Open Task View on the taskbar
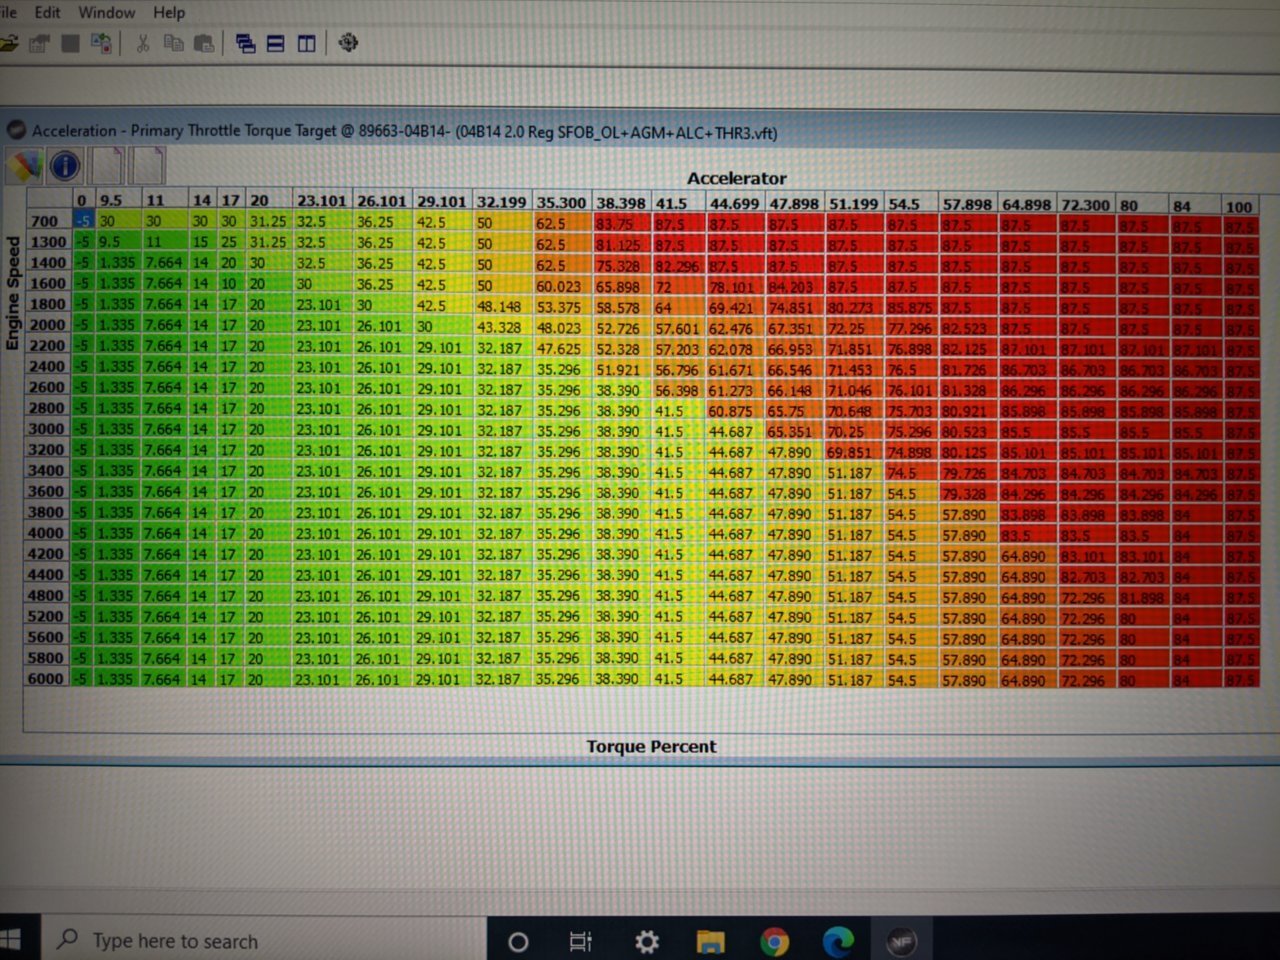The height and width of the screenshot is (960, 1280). point(581,941)
